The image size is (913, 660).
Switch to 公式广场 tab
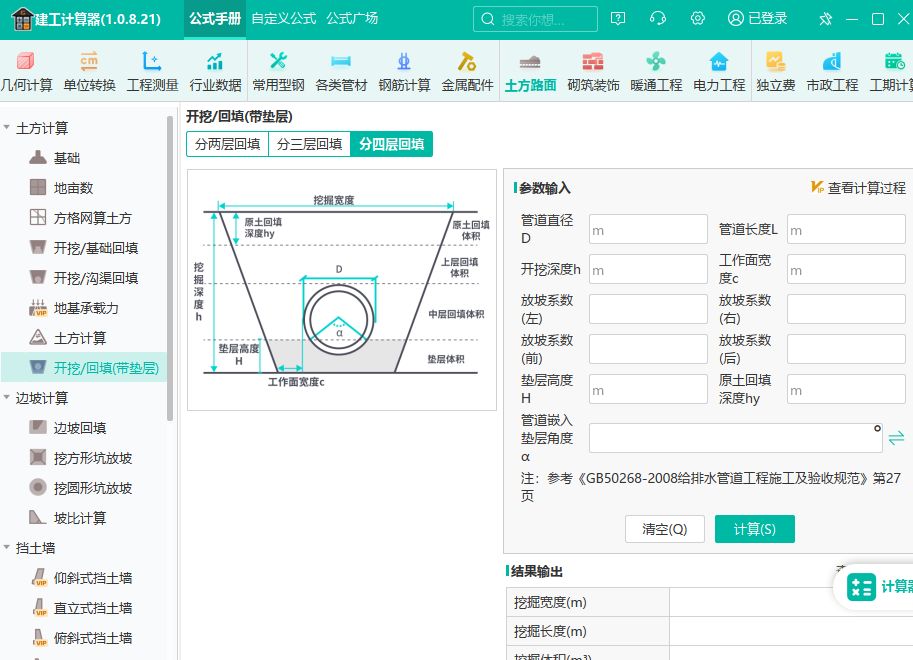tap(352, 19)
